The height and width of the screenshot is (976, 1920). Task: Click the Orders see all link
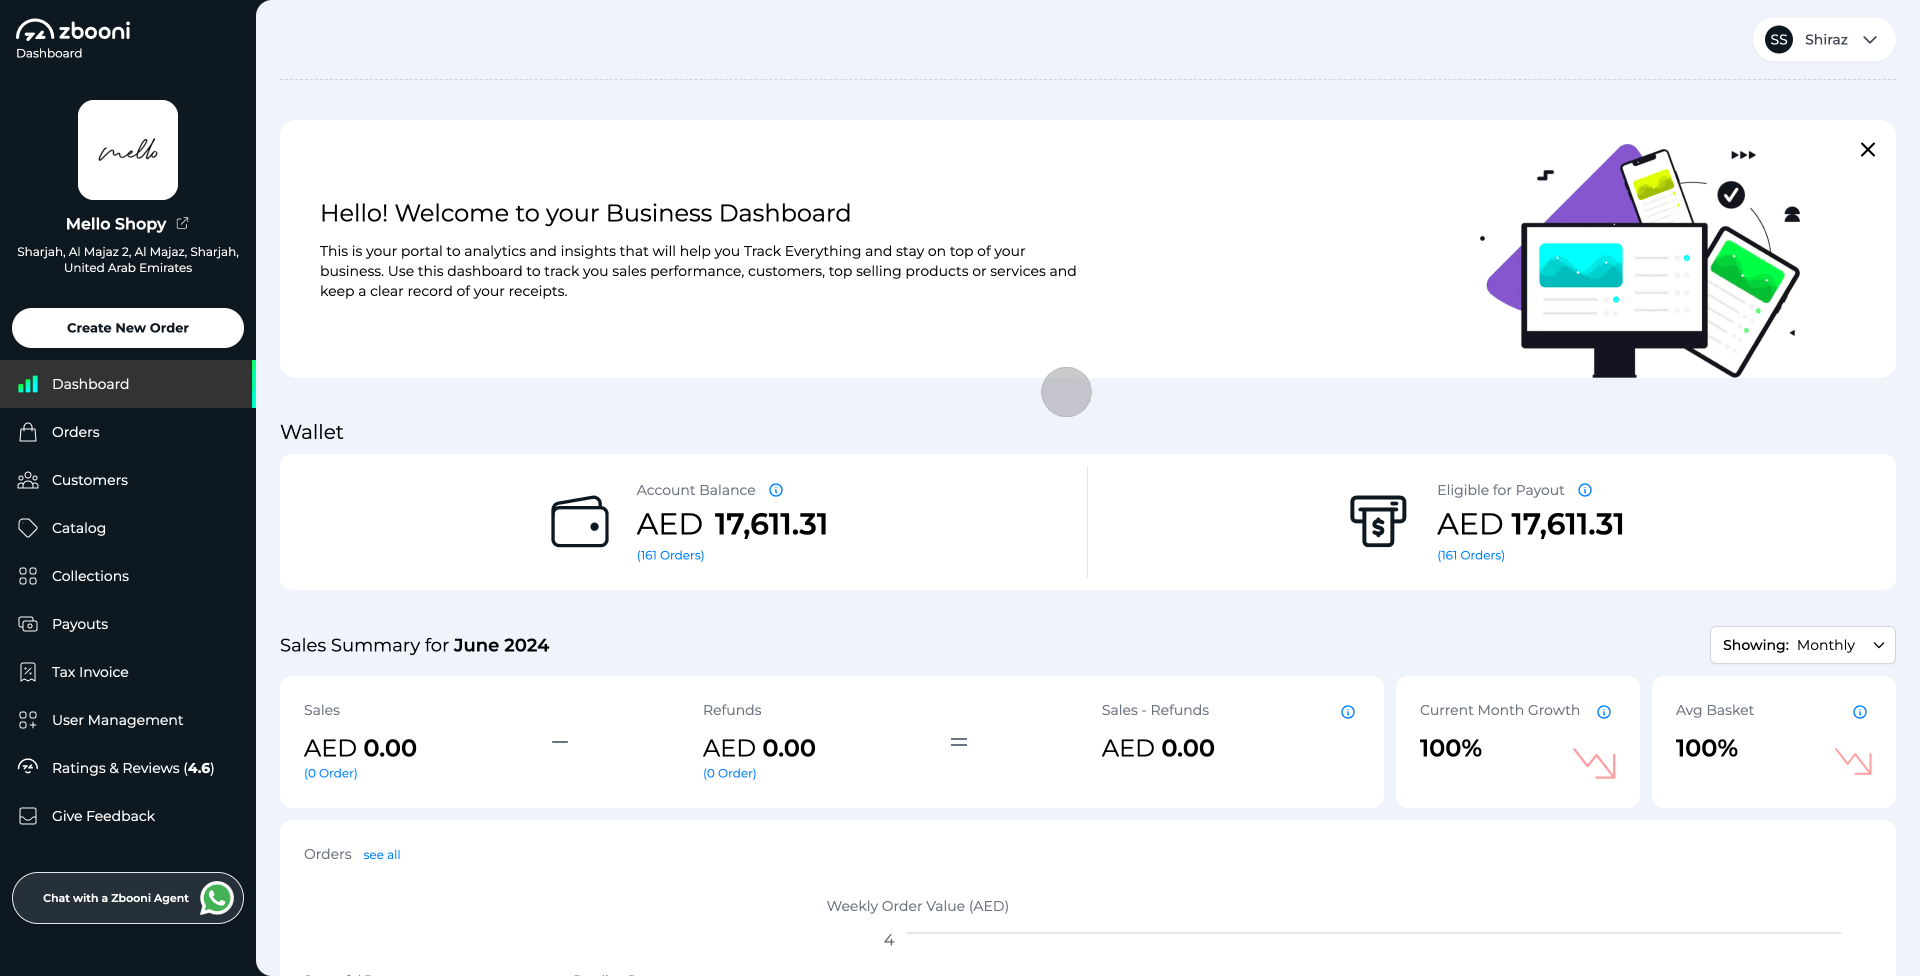click(381, 855)
